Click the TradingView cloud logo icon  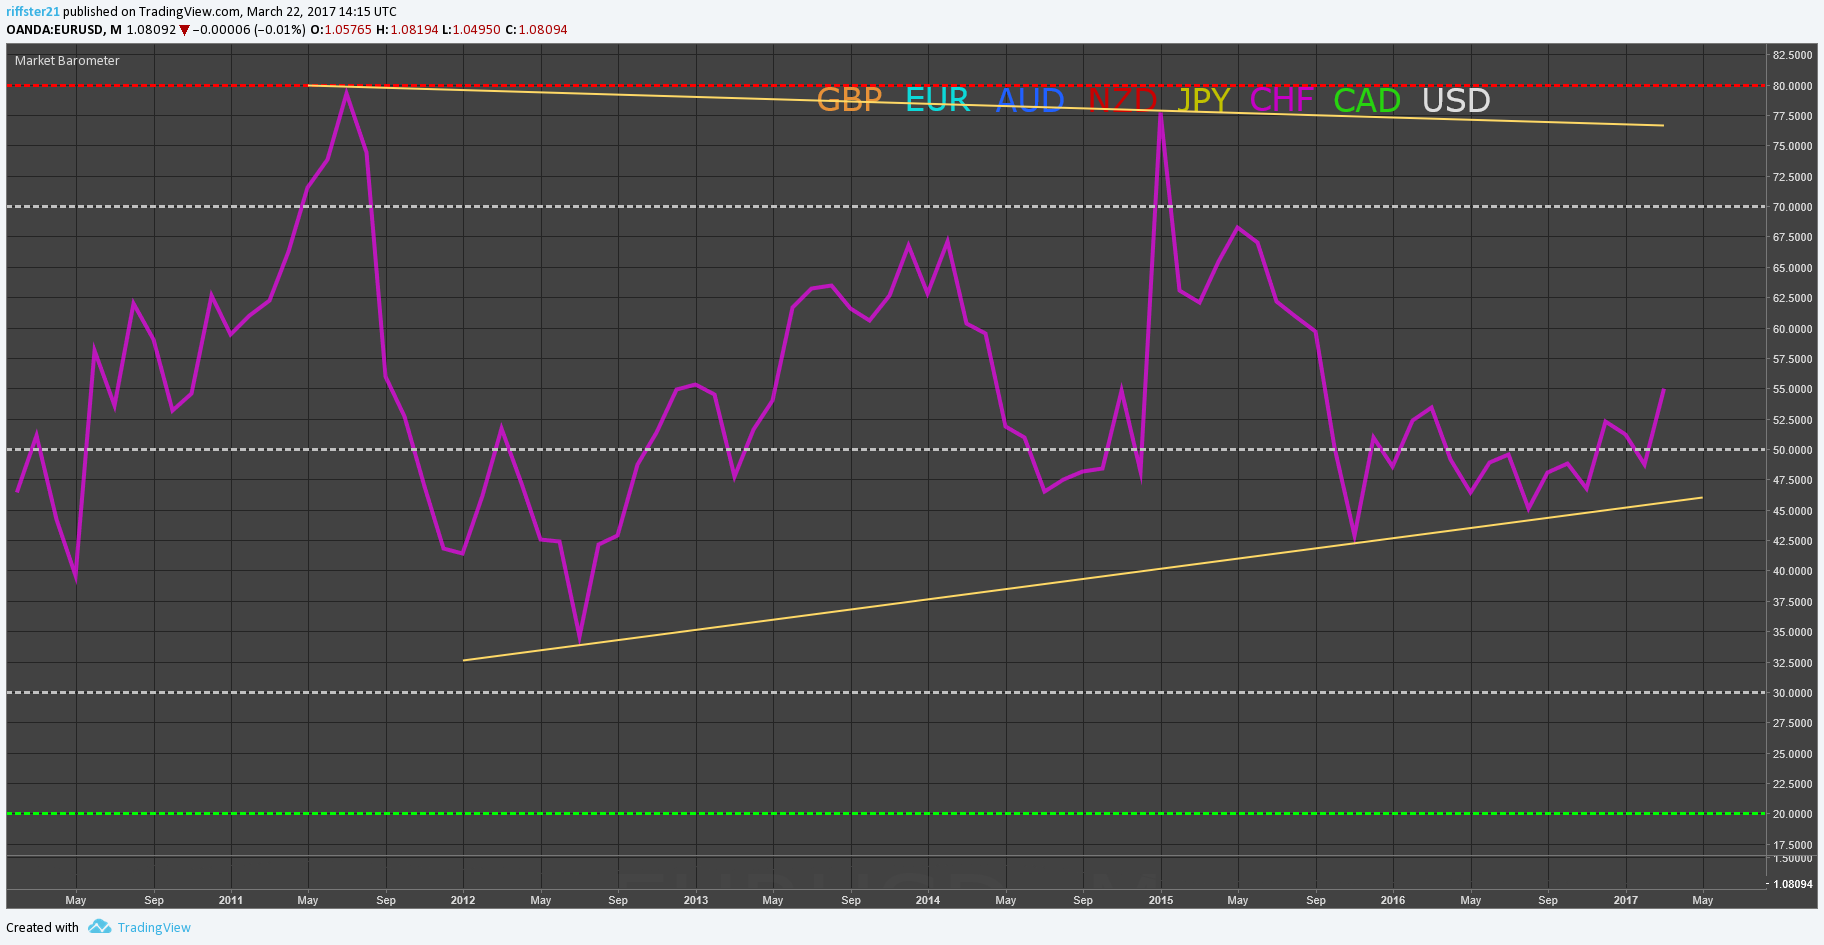tap(99, 927)
